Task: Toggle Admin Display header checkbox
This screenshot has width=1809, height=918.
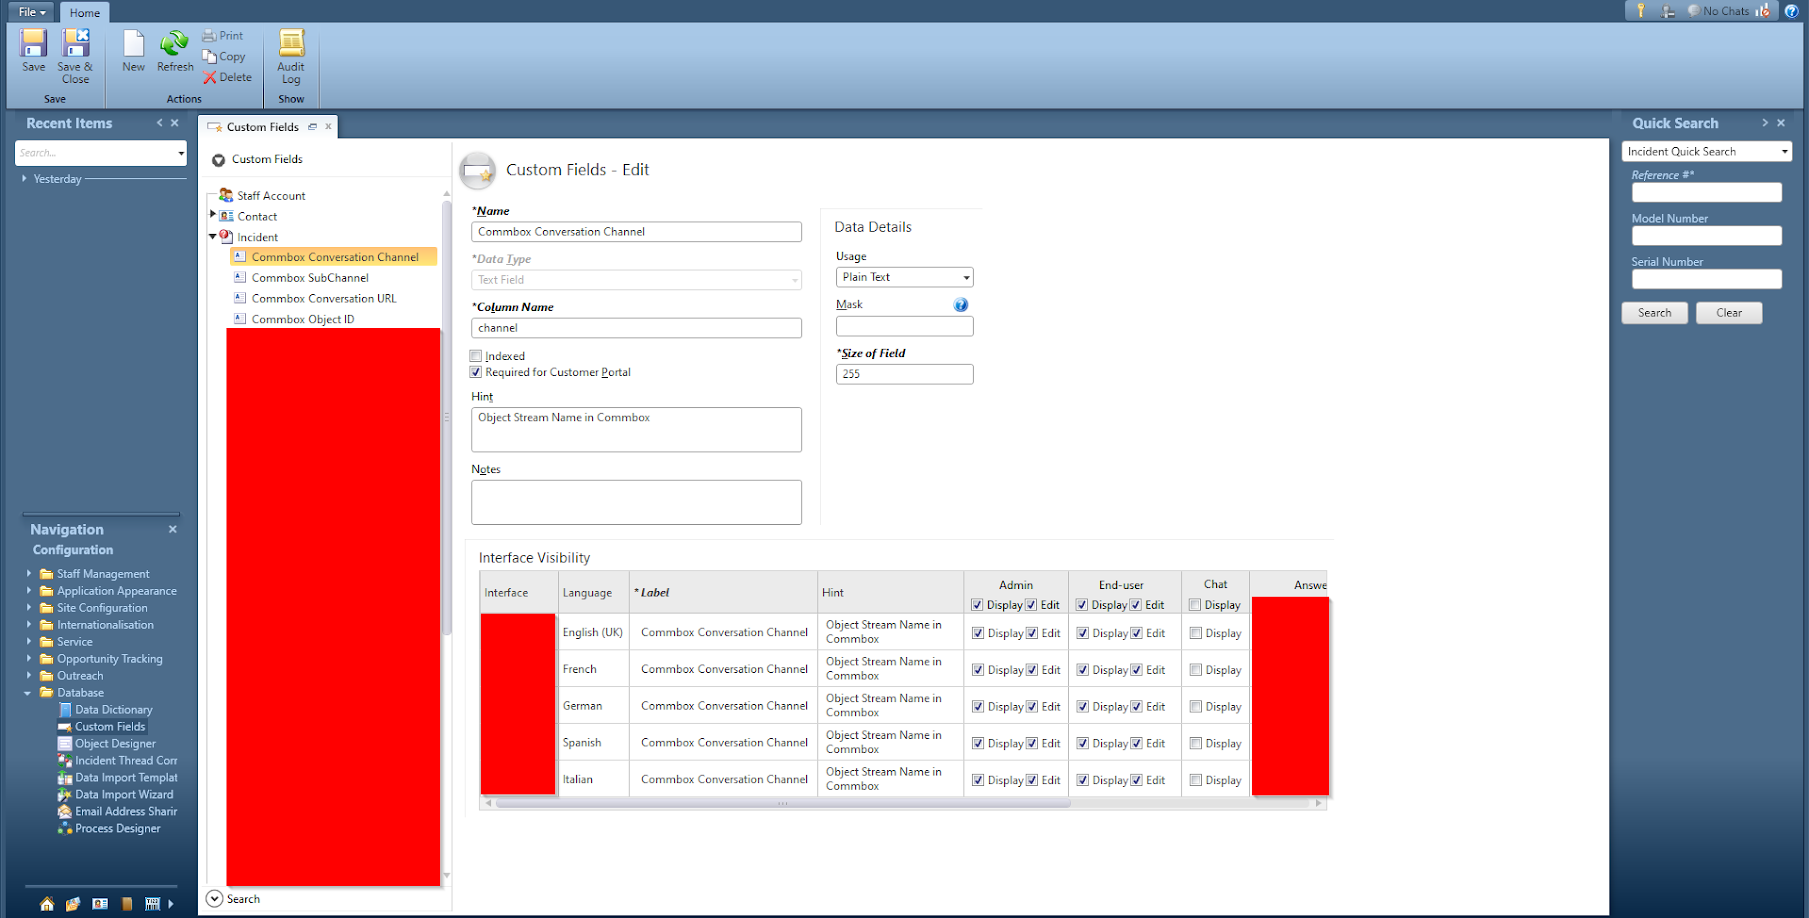Action: point(977,605)
